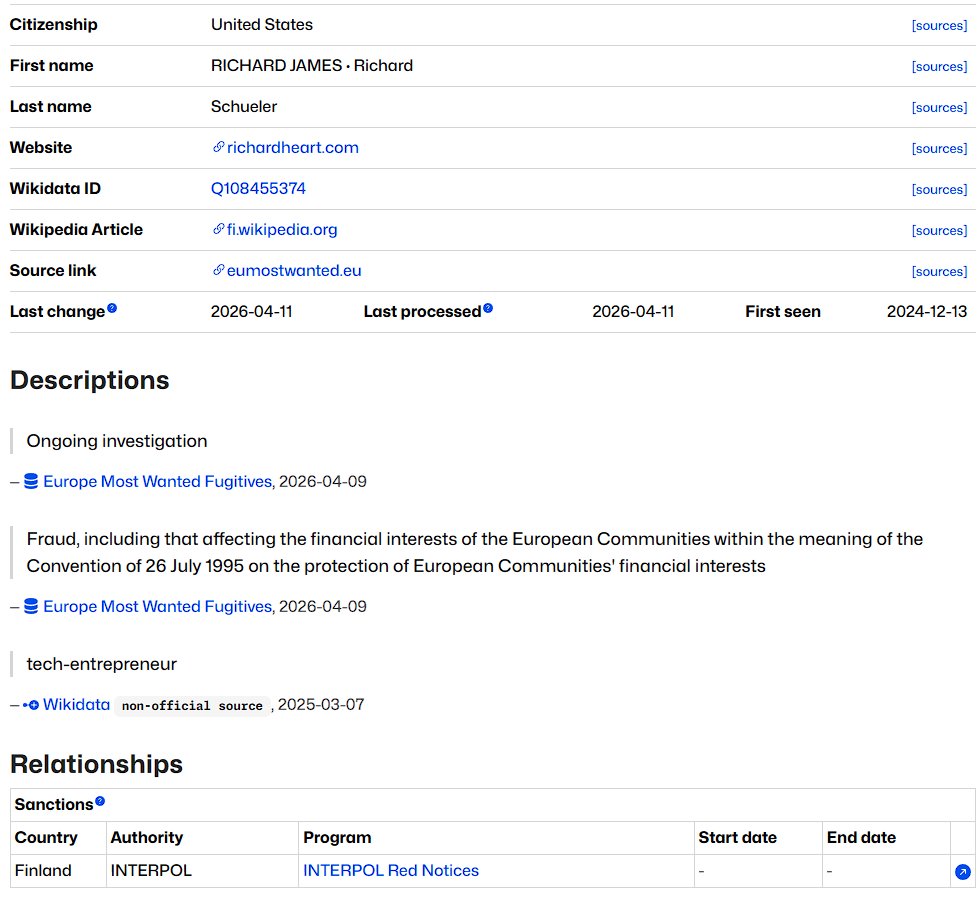The height and width of the screenshot is (900, 979).
Task: Click the help icon beside Last processed
Action: [488, 308]
